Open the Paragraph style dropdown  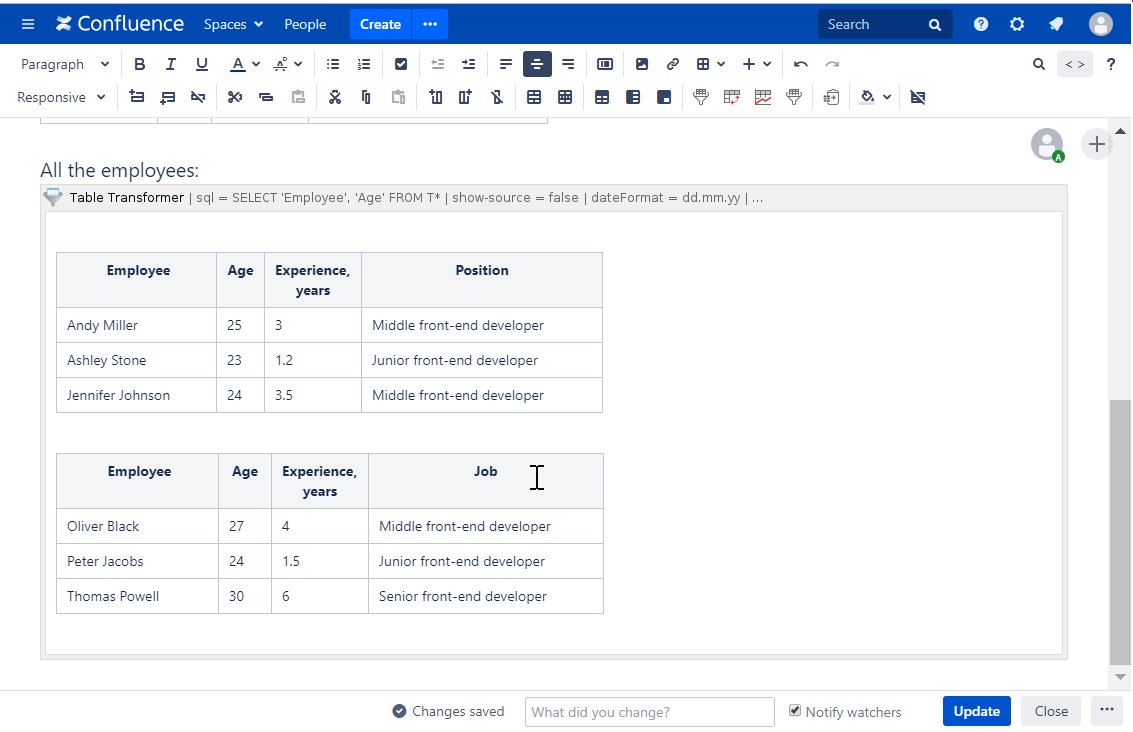65,64
